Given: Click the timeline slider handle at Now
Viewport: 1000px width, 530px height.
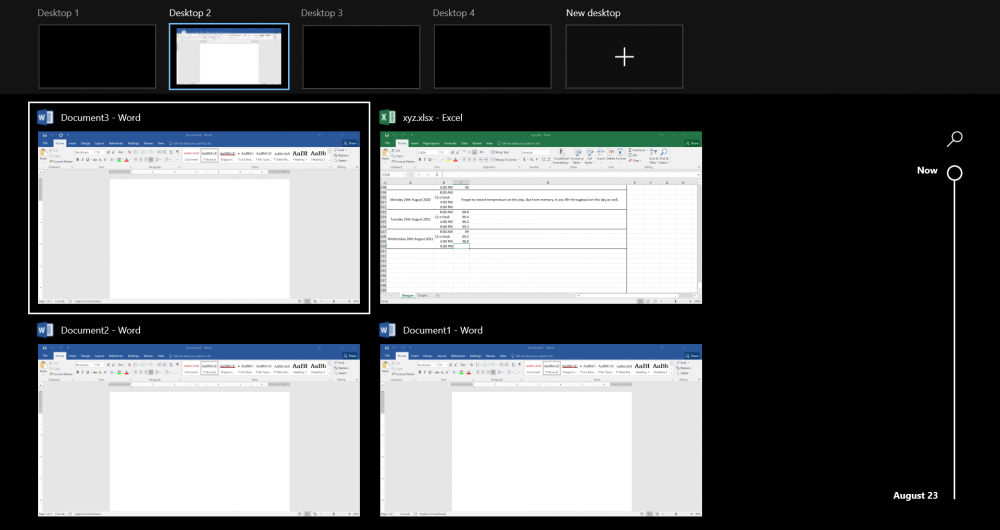Looking at the screenshot, I should pos(955,172).
